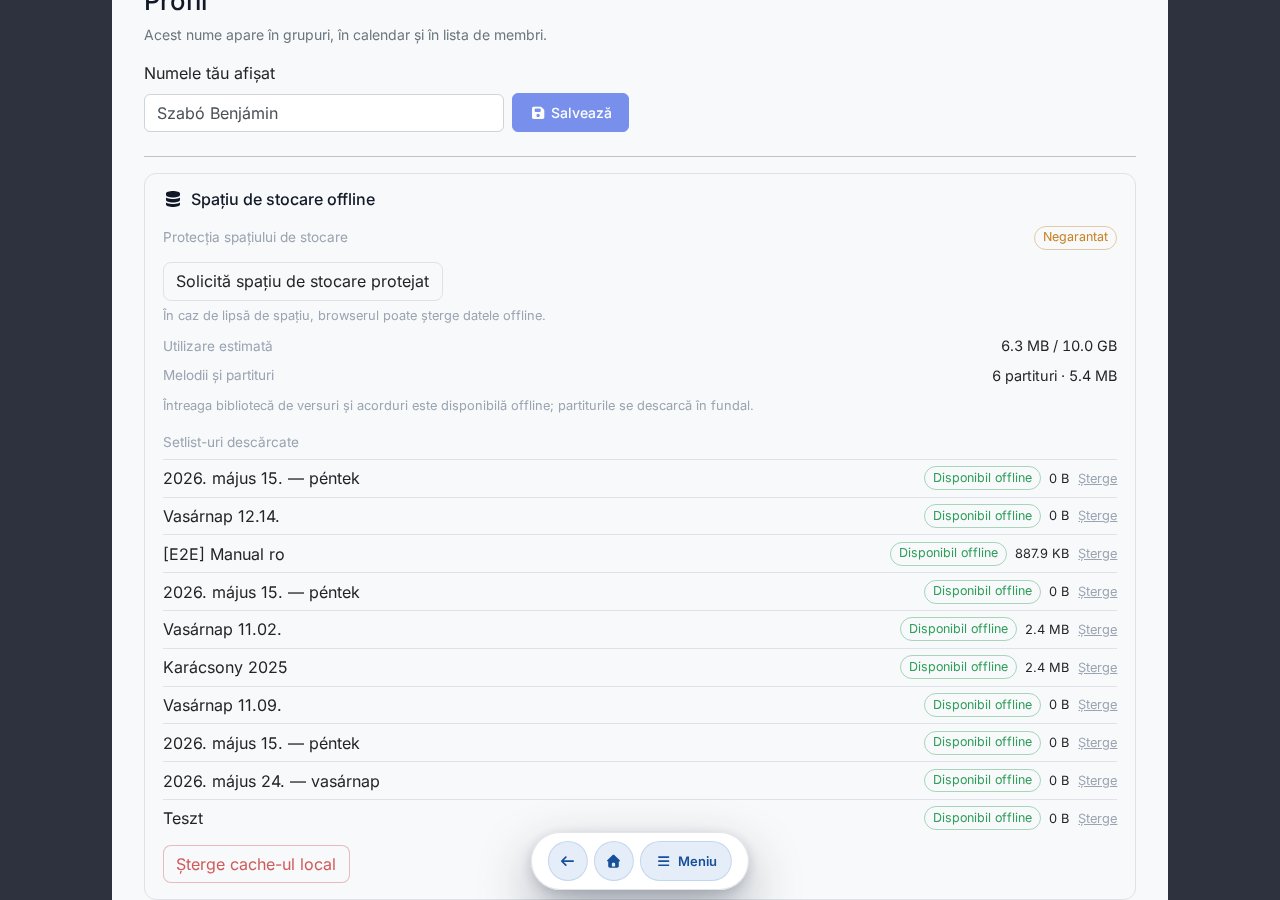1280x900 pixels.
Task: Open the Meniu hamburger button
Action: 686,861
